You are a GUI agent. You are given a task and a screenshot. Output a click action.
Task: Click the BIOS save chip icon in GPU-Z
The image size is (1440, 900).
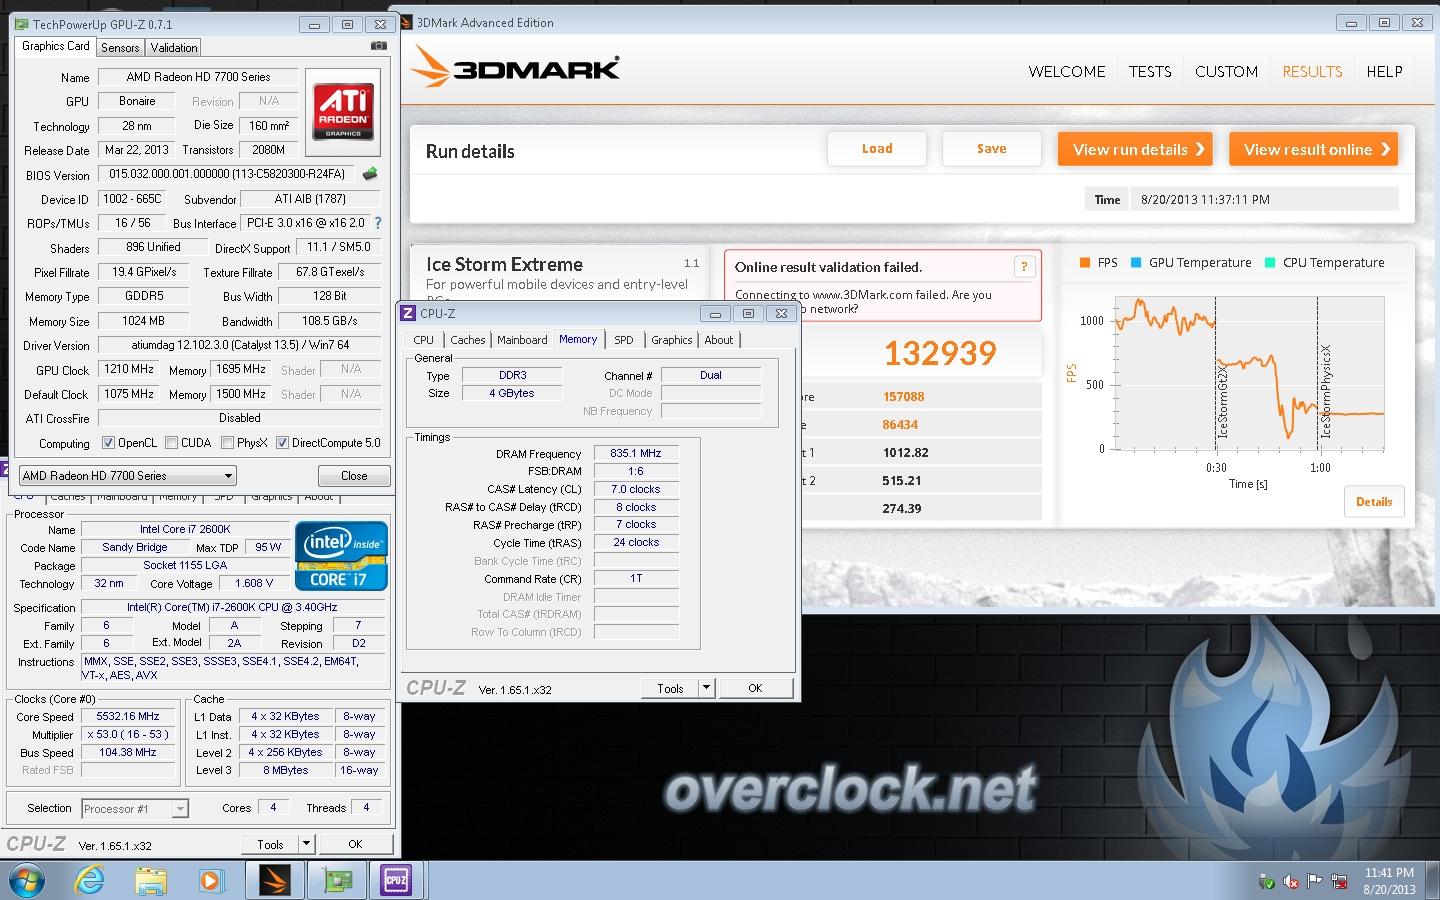click(x=370, y=174)
